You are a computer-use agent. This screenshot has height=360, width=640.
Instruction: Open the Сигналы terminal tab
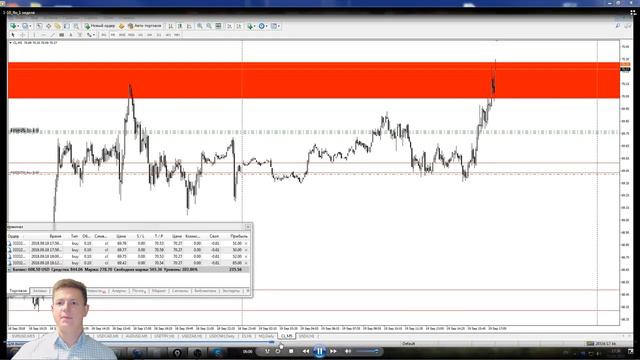(180, 291)
